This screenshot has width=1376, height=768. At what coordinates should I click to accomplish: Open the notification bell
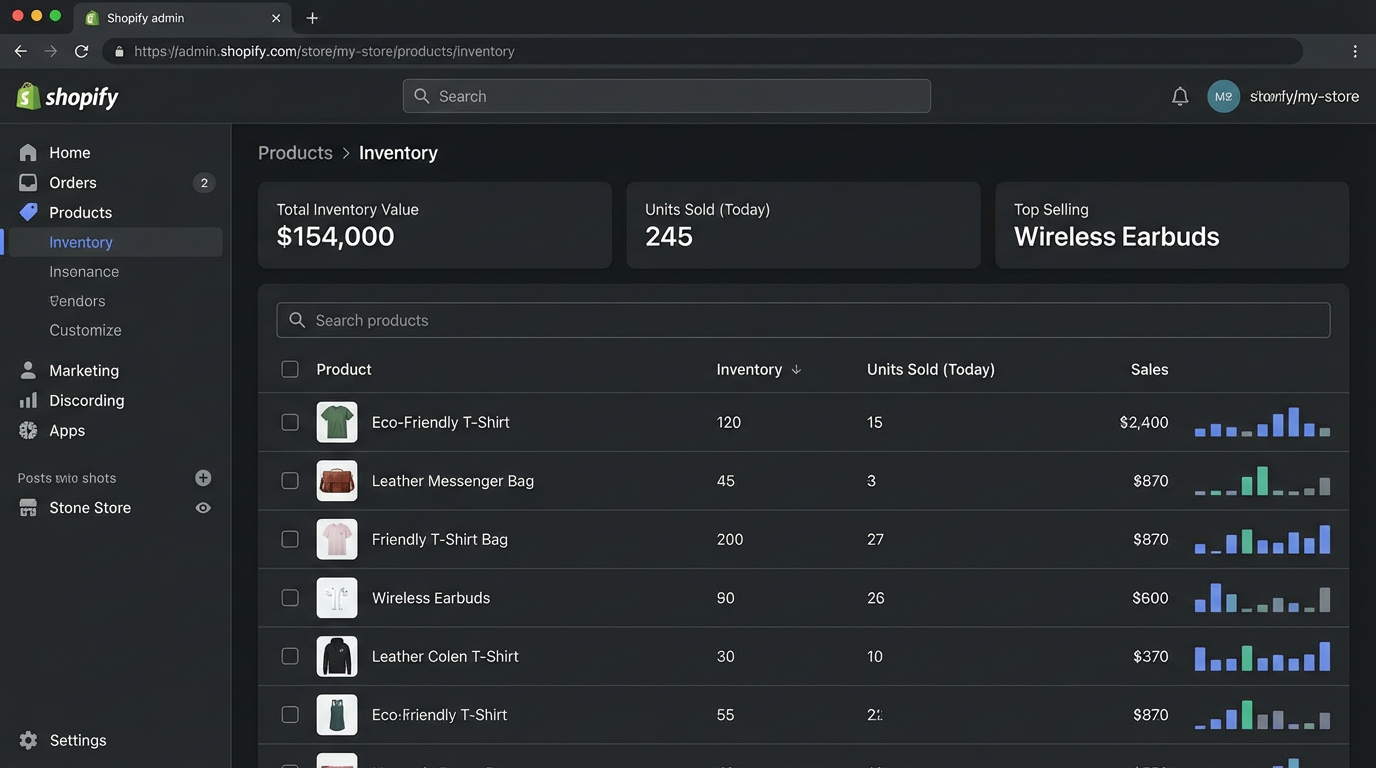(1180, 95)
